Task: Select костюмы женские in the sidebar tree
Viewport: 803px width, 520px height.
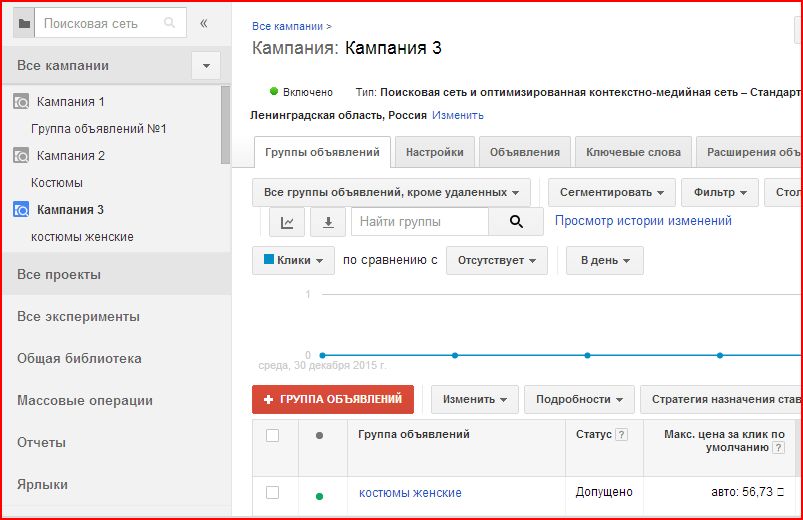Action: point(82,237)
